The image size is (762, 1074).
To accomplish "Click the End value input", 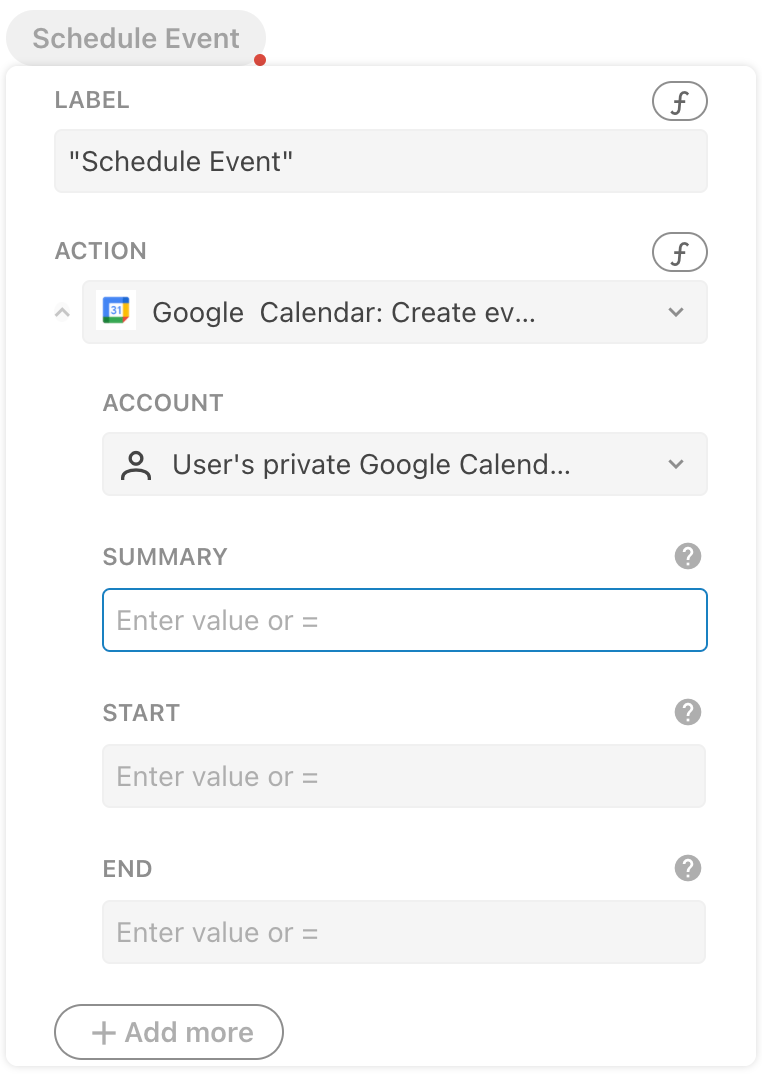I will point(404,932).
